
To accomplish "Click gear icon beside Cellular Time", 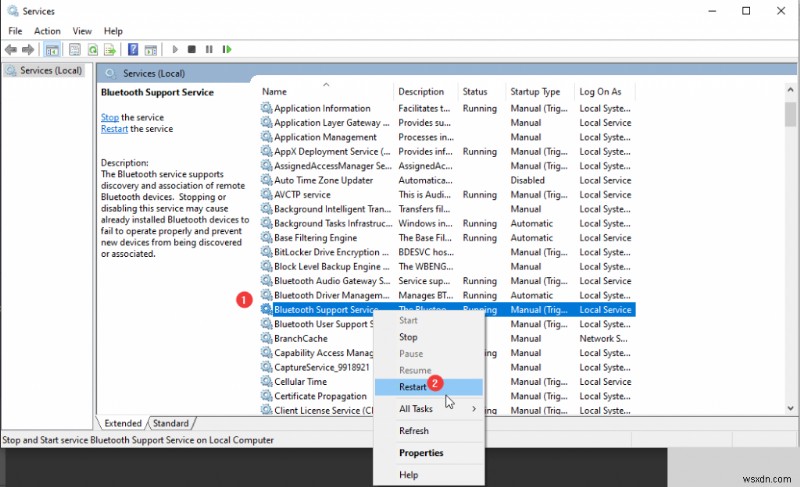I will point(266,381).
